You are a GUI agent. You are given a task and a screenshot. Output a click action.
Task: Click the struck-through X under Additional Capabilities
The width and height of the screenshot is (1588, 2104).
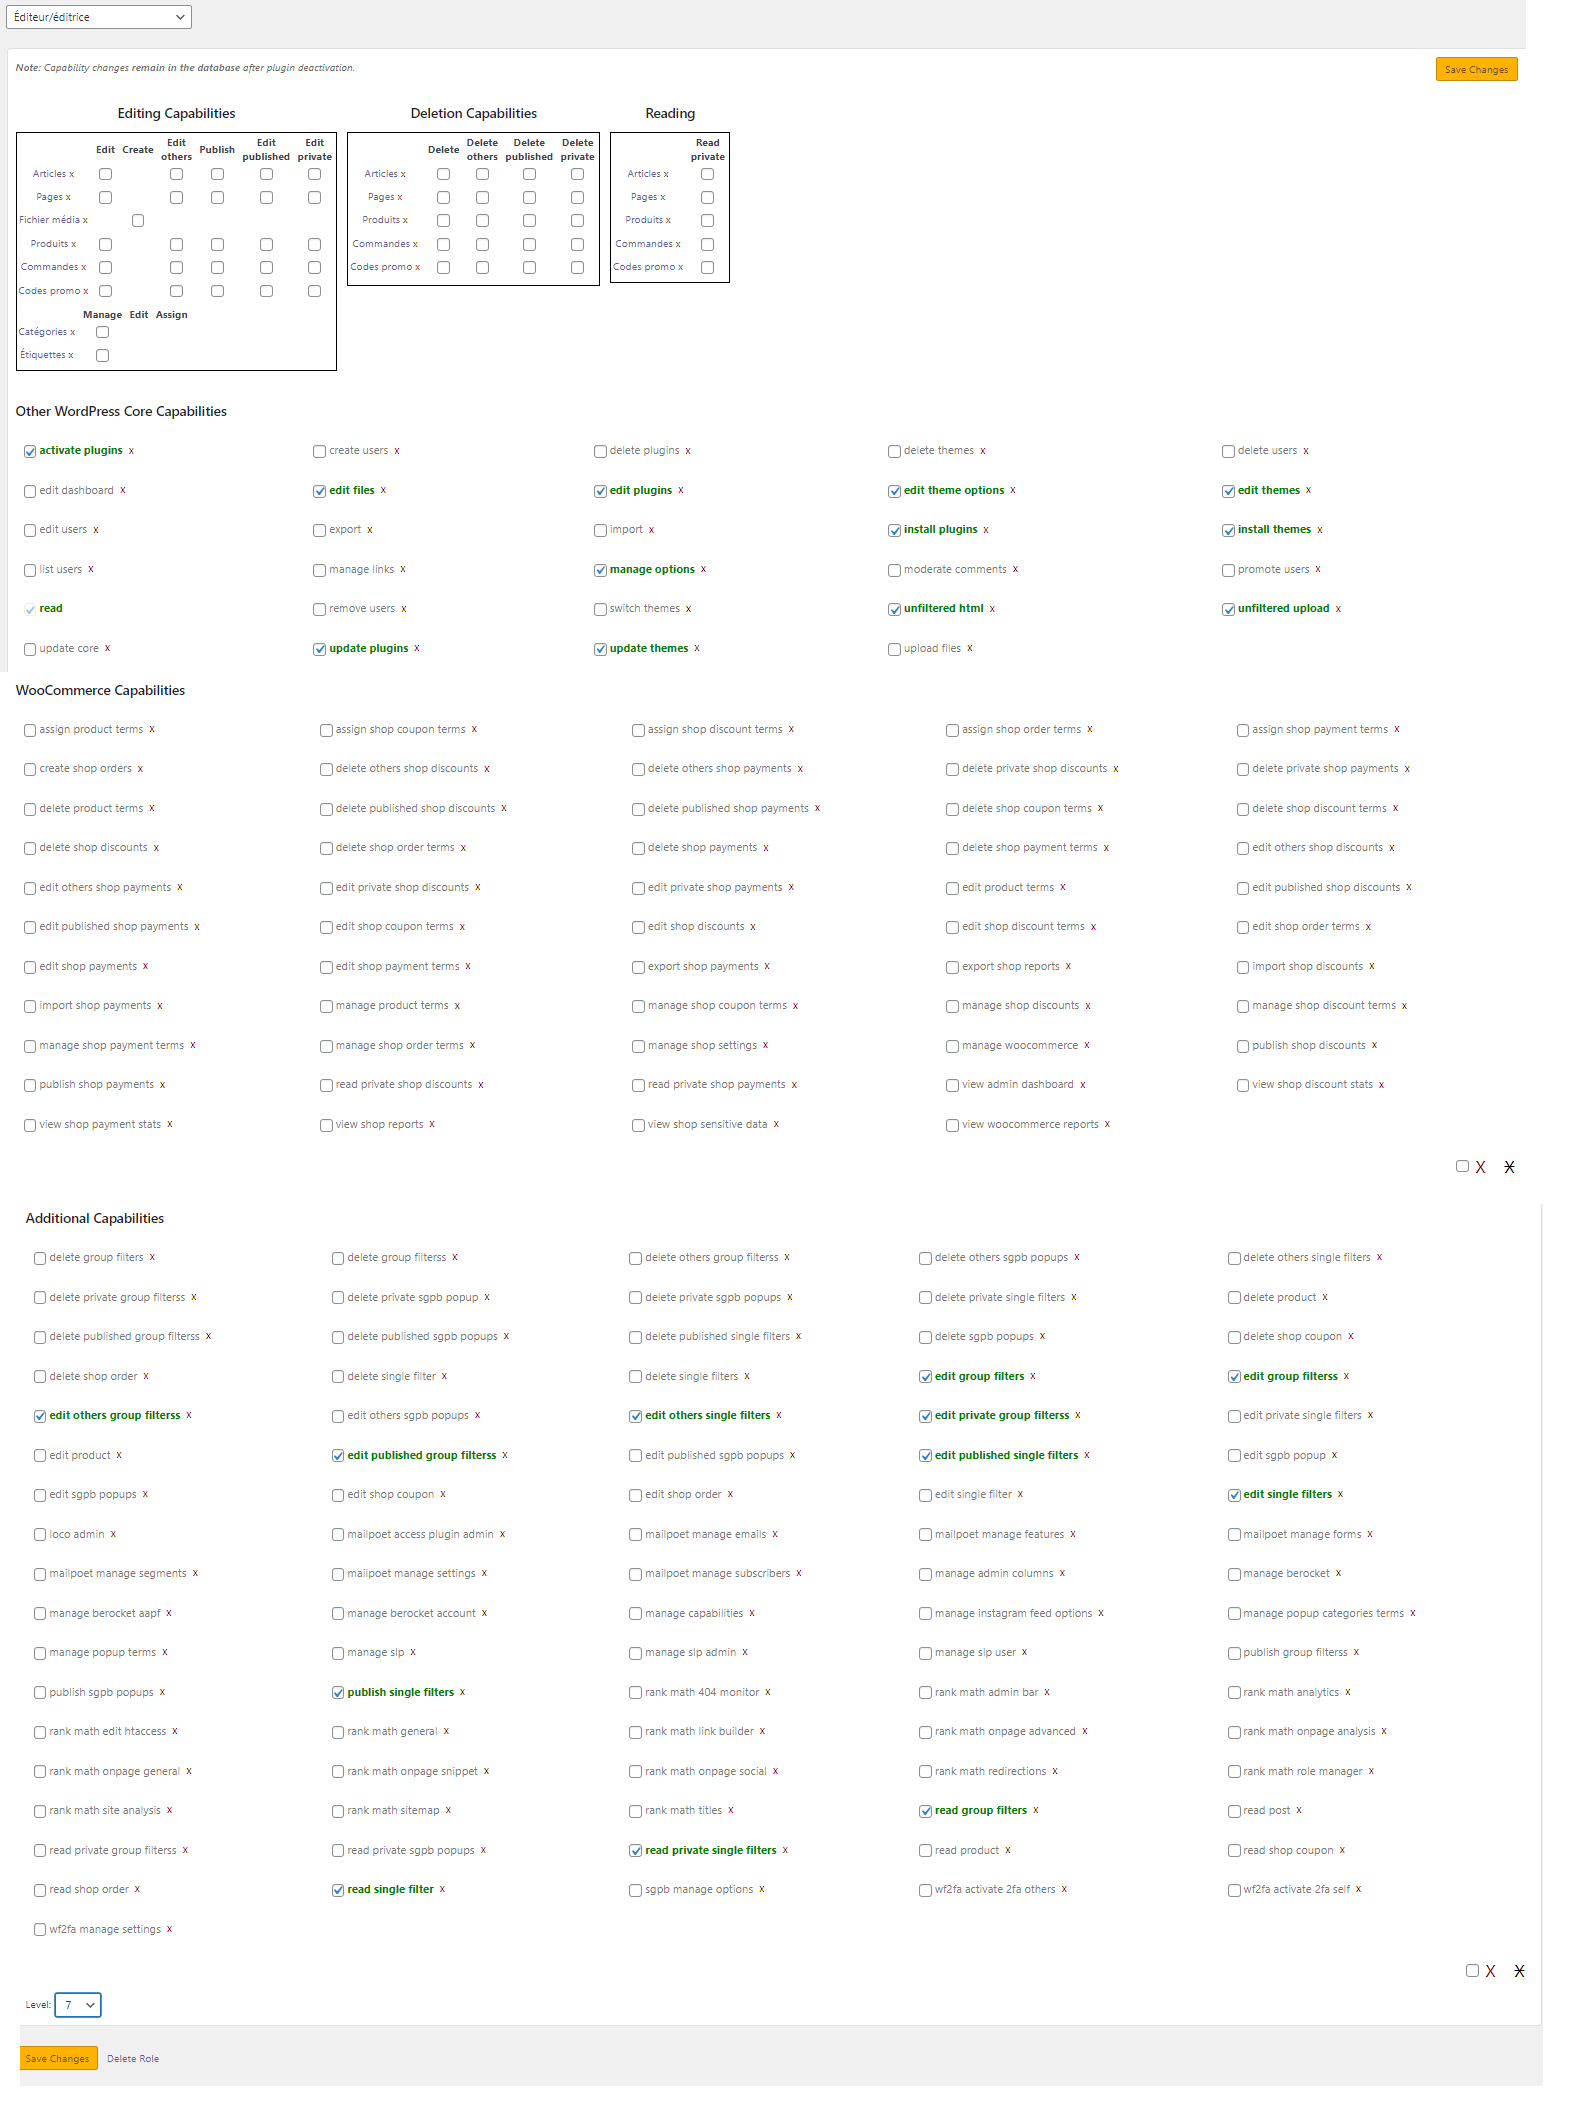tap(1519, 1971)
